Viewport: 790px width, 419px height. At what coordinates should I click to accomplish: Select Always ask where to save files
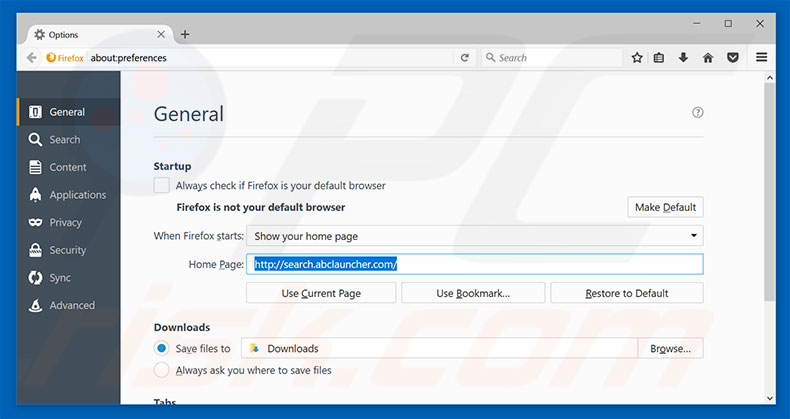(161, 370)
